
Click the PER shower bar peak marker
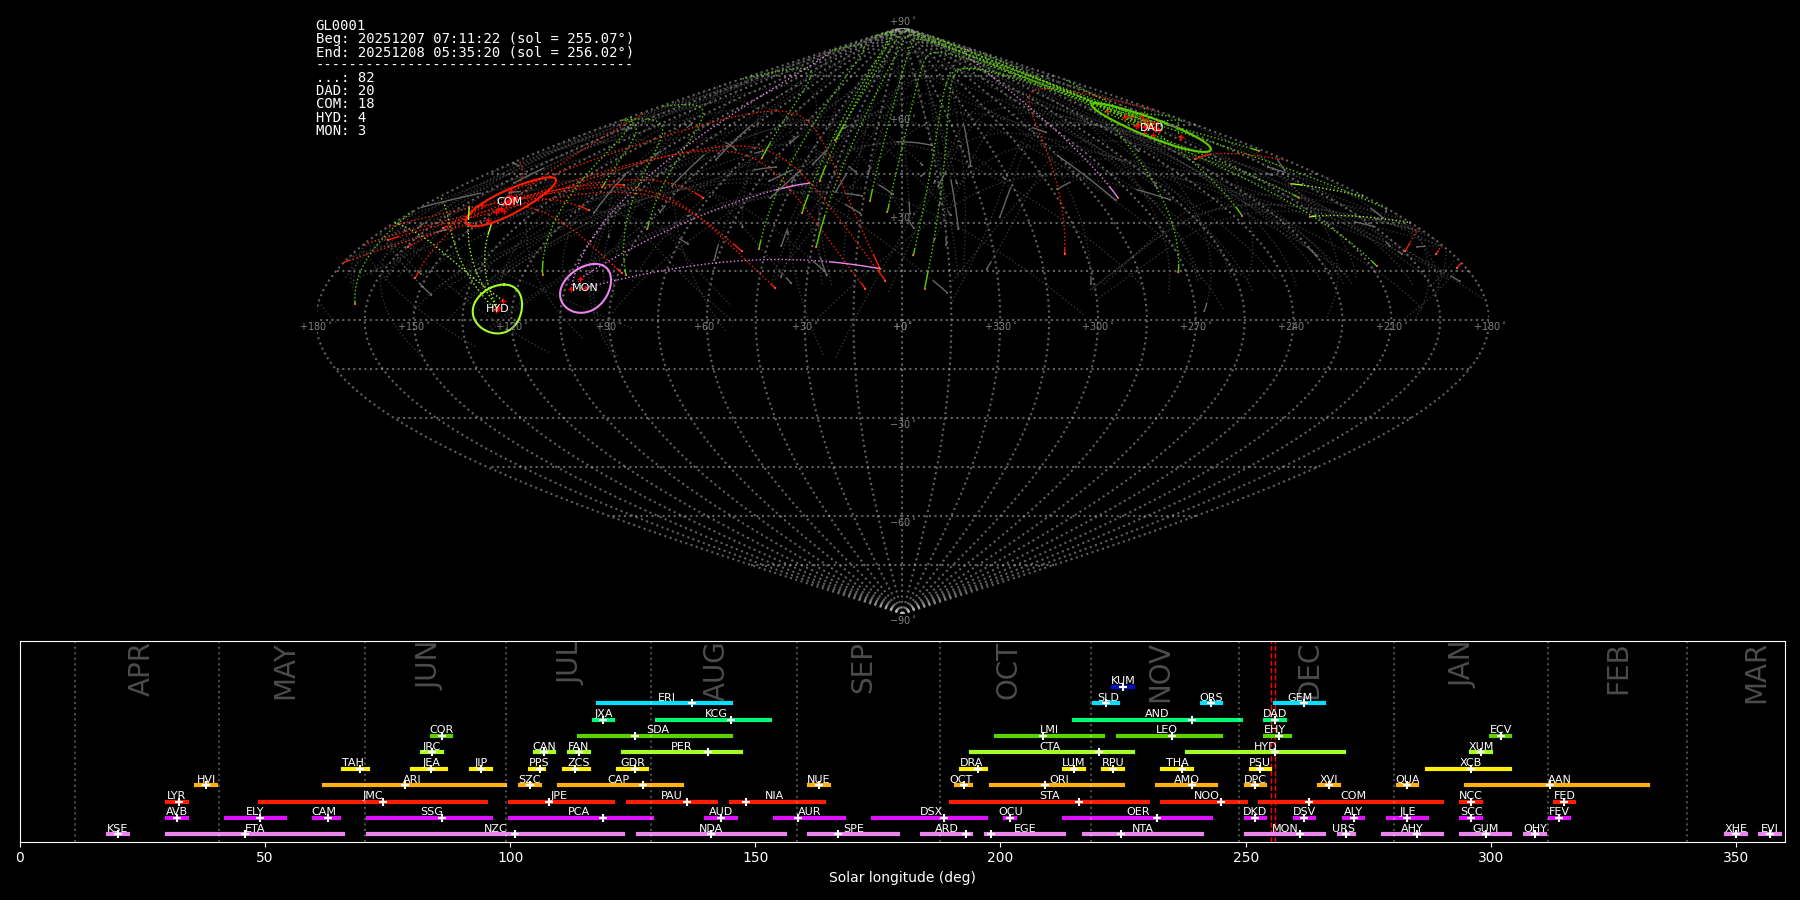pyautogui.click(x=708, y=752)
